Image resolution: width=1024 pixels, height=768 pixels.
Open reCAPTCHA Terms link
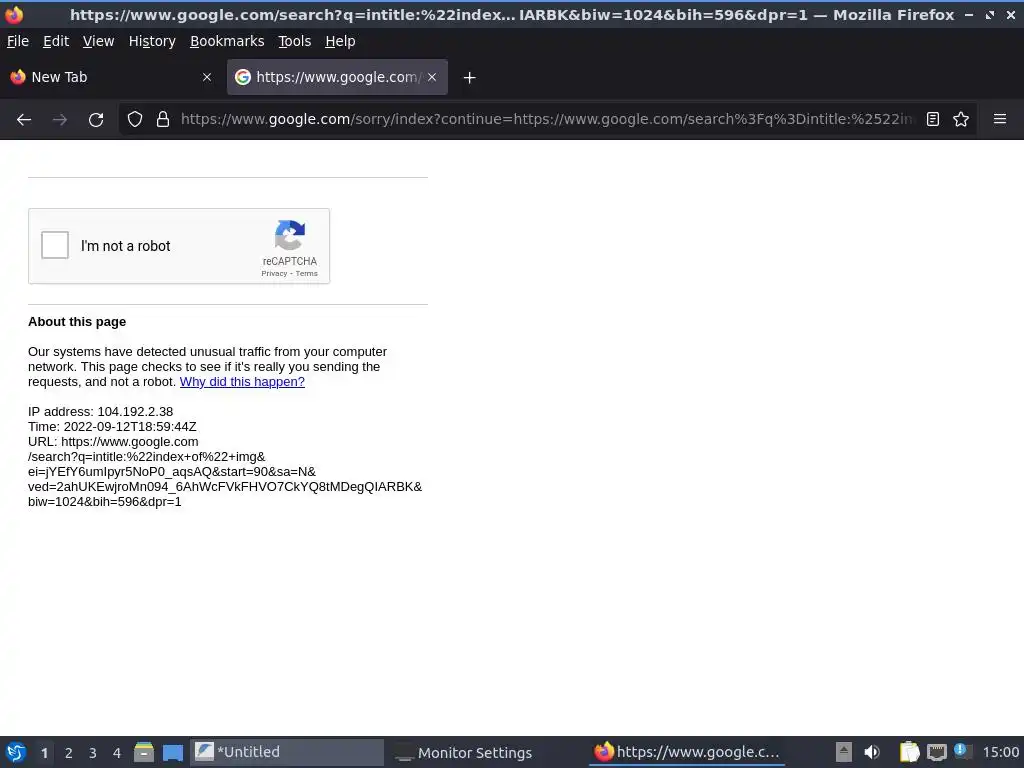pos(306,274)
